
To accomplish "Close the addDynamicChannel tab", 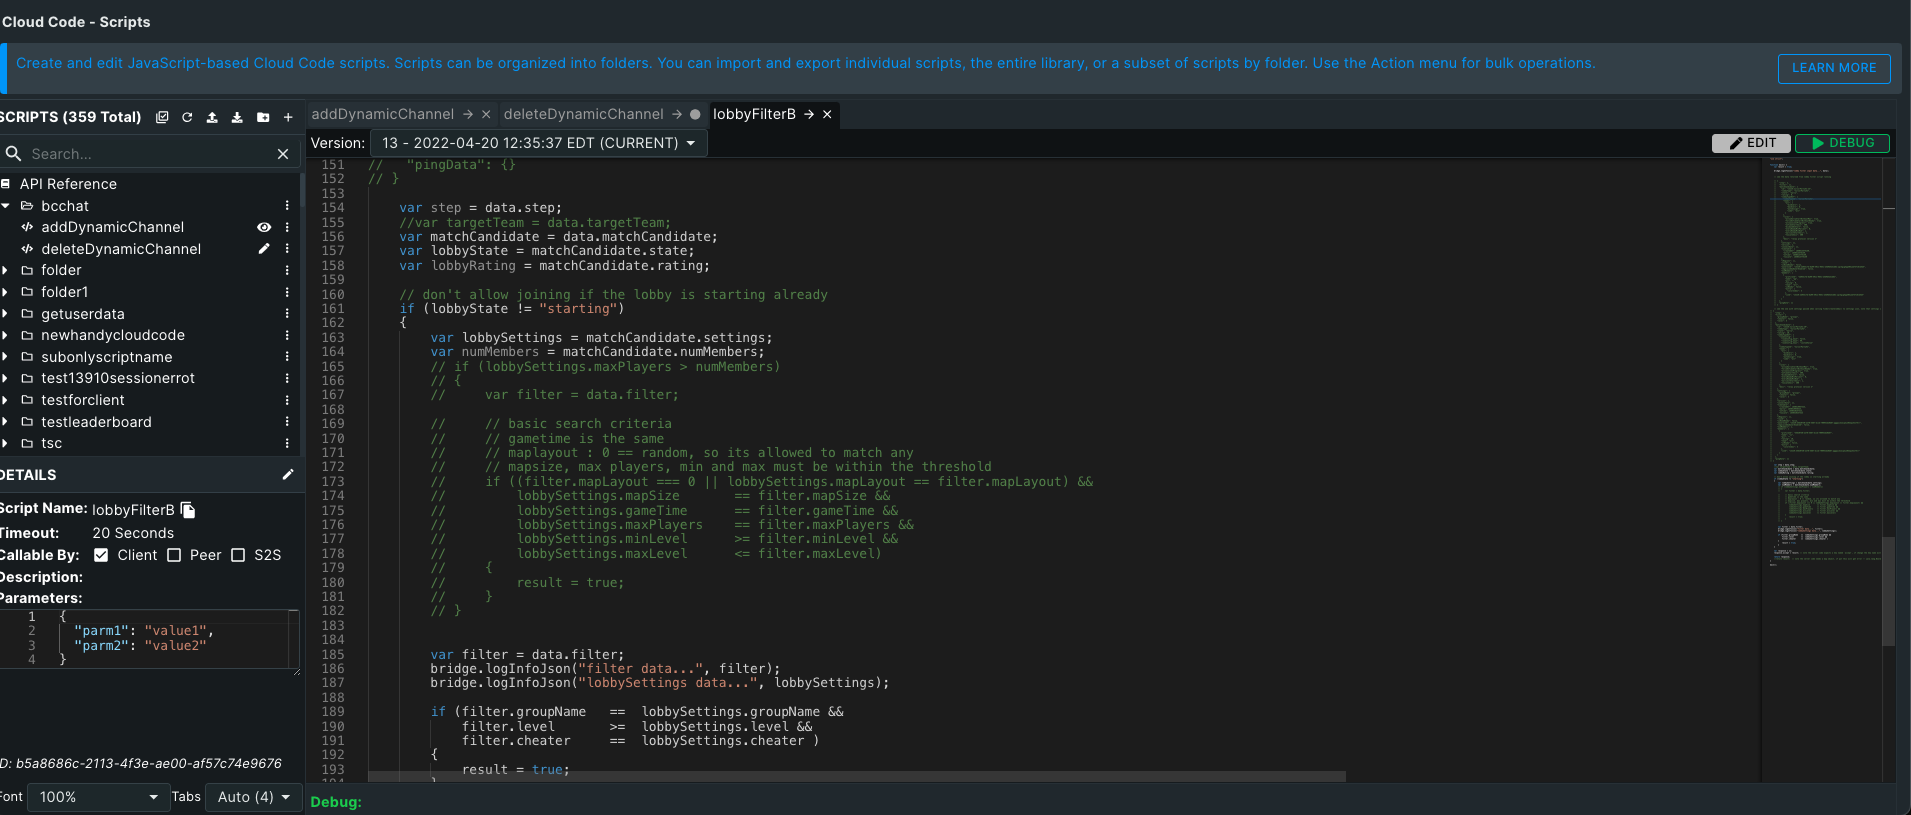I will [486, 115].
